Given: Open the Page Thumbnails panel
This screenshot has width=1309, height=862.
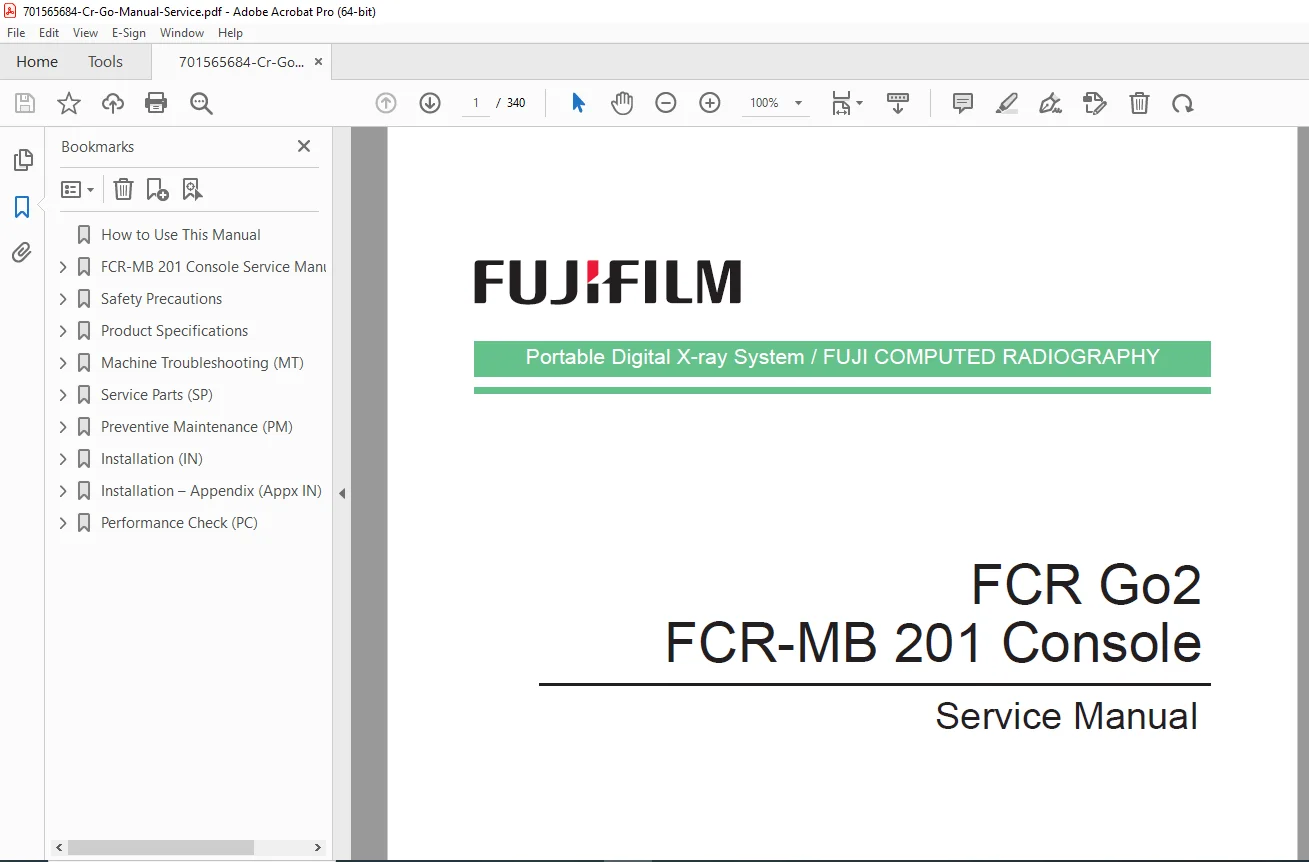Looking at the screenshot, I should [x=22, y=160].
